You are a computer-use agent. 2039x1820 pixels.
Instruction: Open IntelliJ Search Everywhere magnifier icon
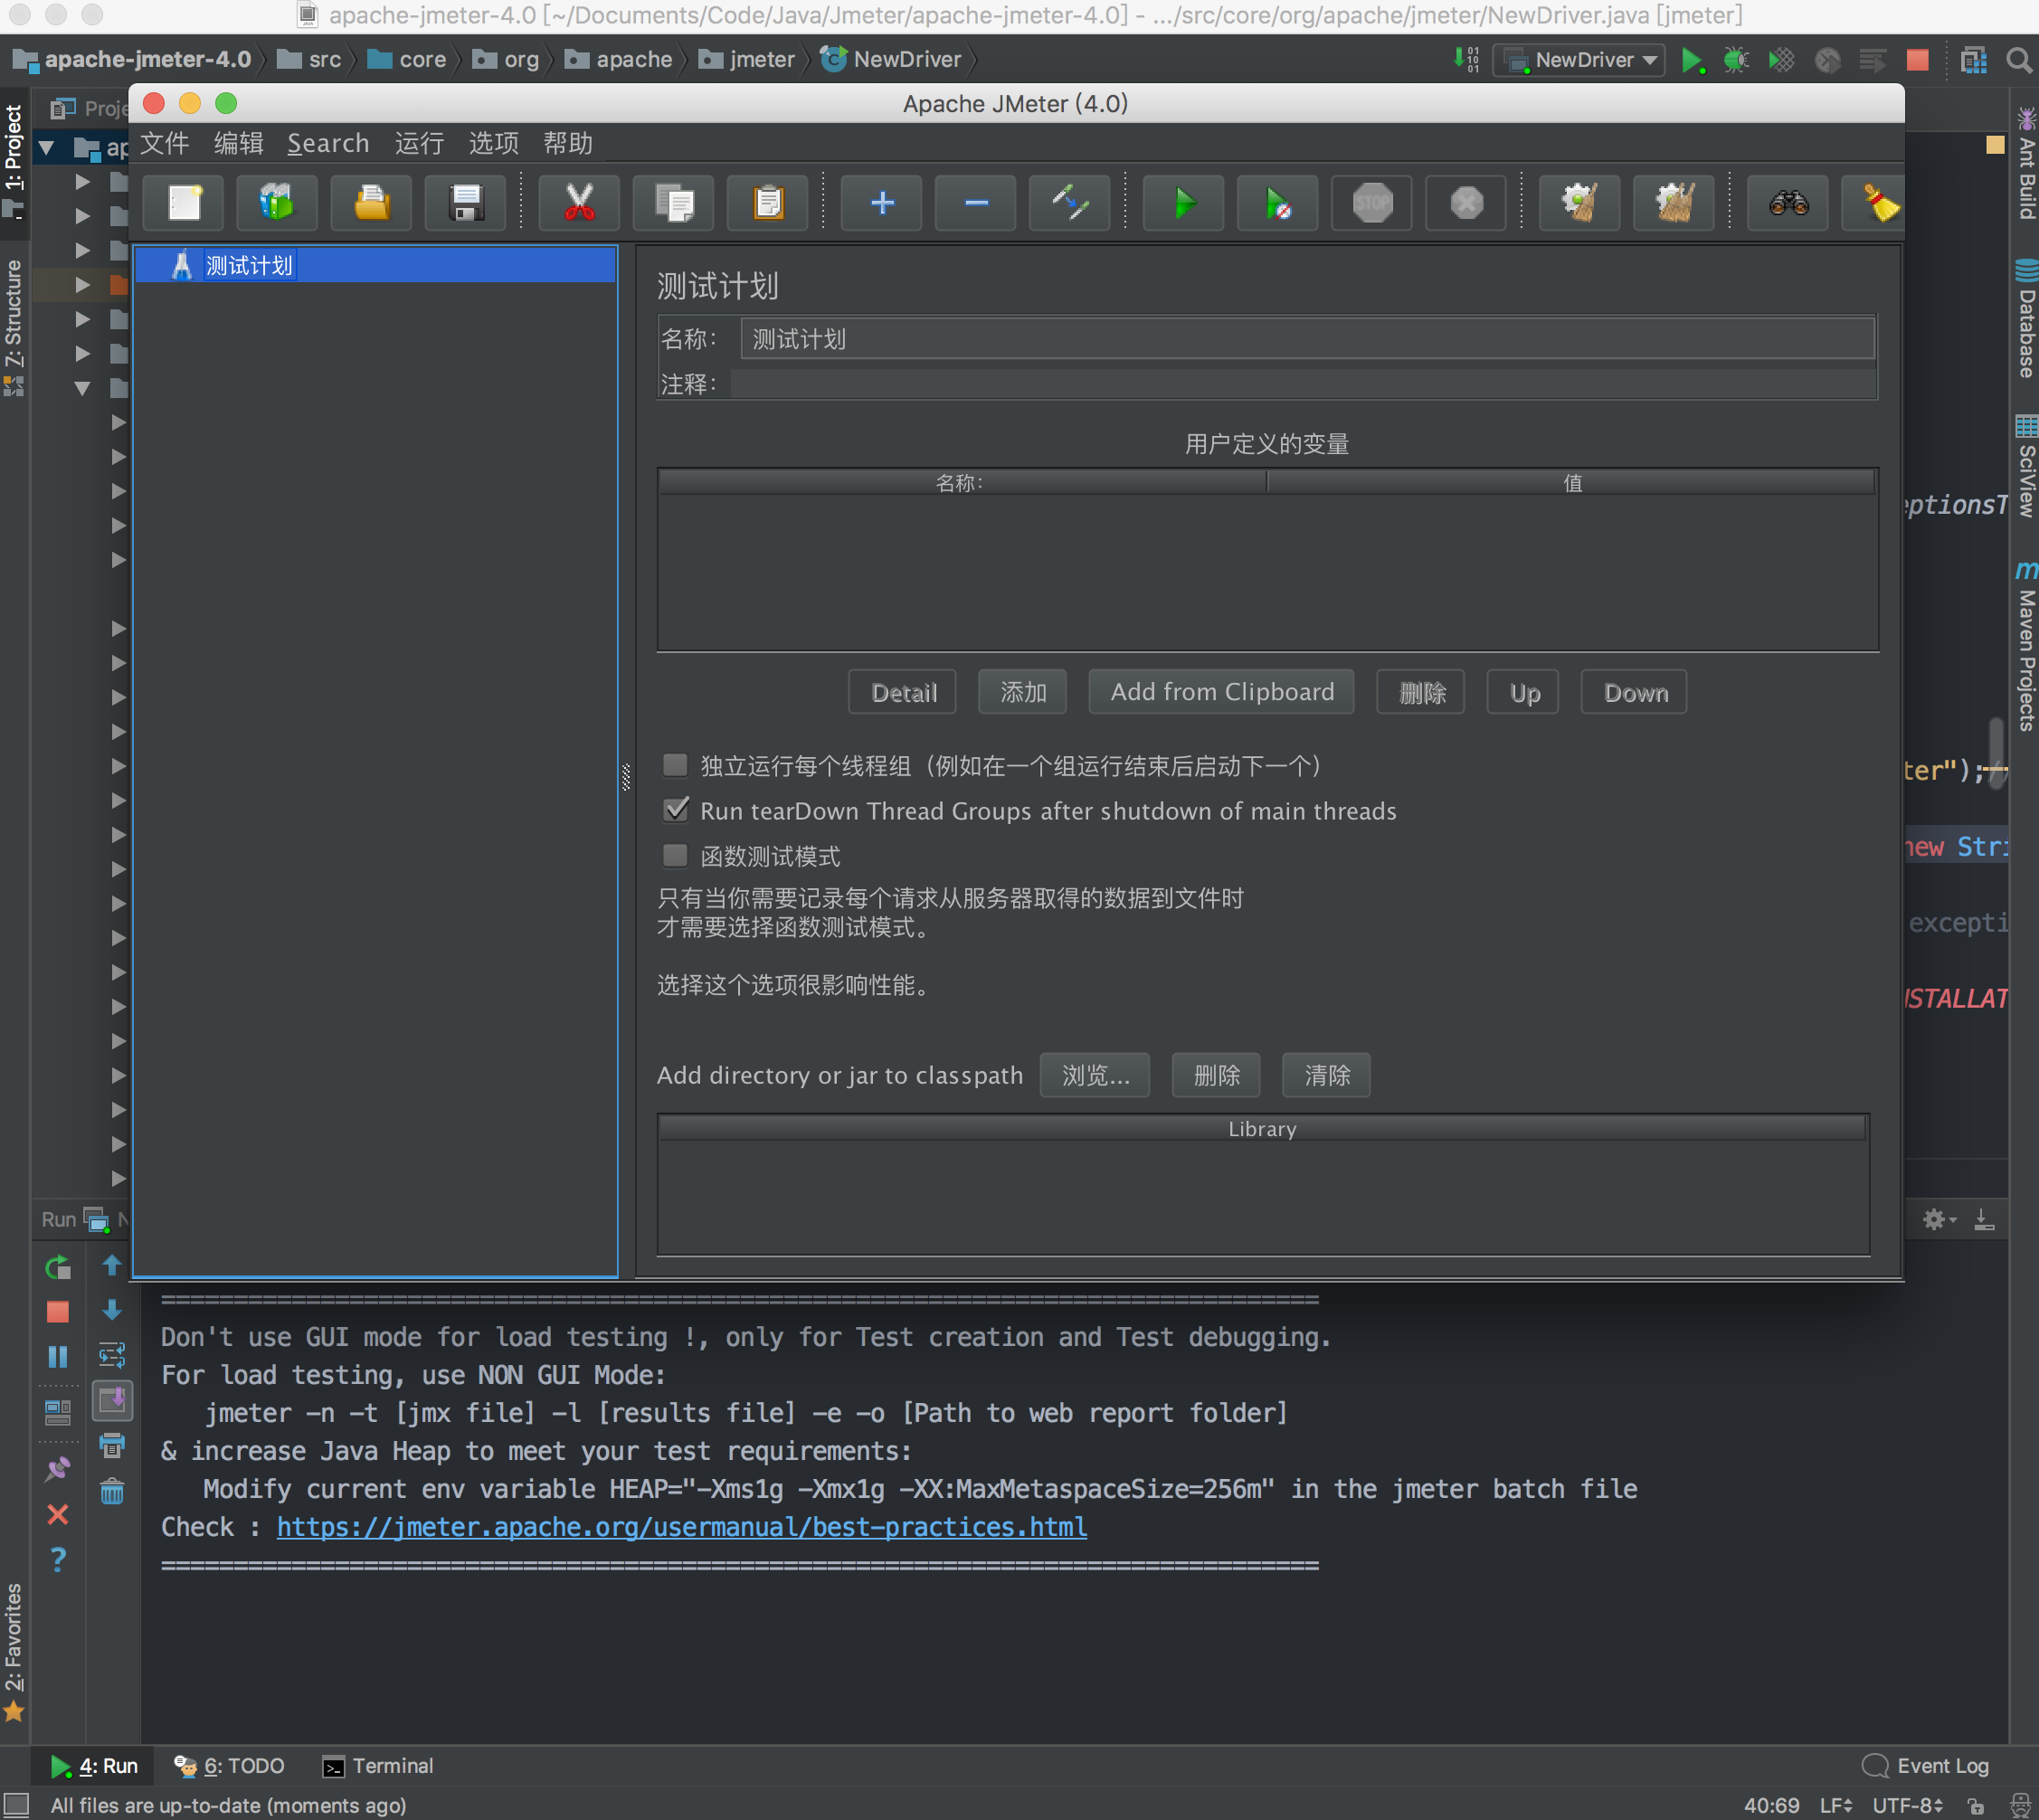2019,60
